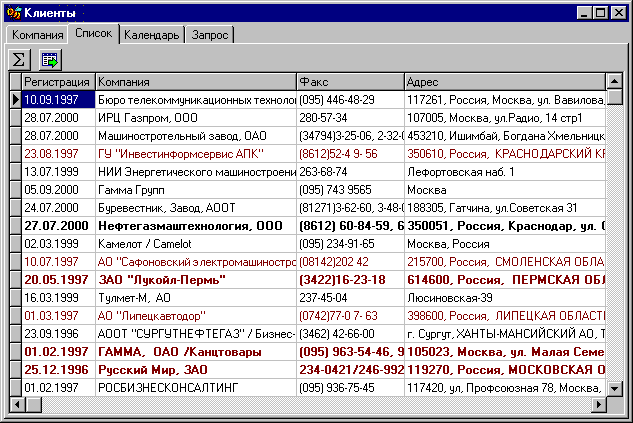
Task: Select ГУ "Инвестинформсервис АПК" company
Action: pyautogui.click(x=196, y=154)
